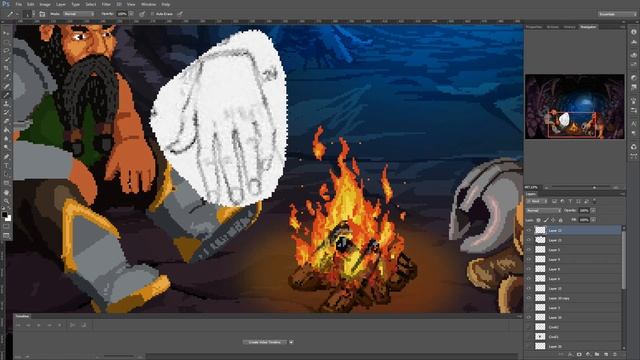The height and width of the screenshot is (360, 640).
Task: Open the layer blend mode dropdown
Action: (x=543, y=211)
